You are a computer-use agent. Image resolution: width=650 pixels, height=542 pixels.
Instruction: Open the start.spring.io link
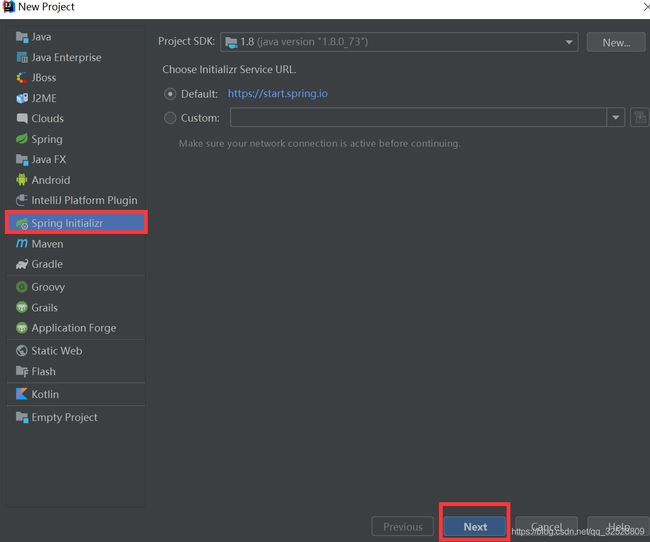(x=278, y=94)
